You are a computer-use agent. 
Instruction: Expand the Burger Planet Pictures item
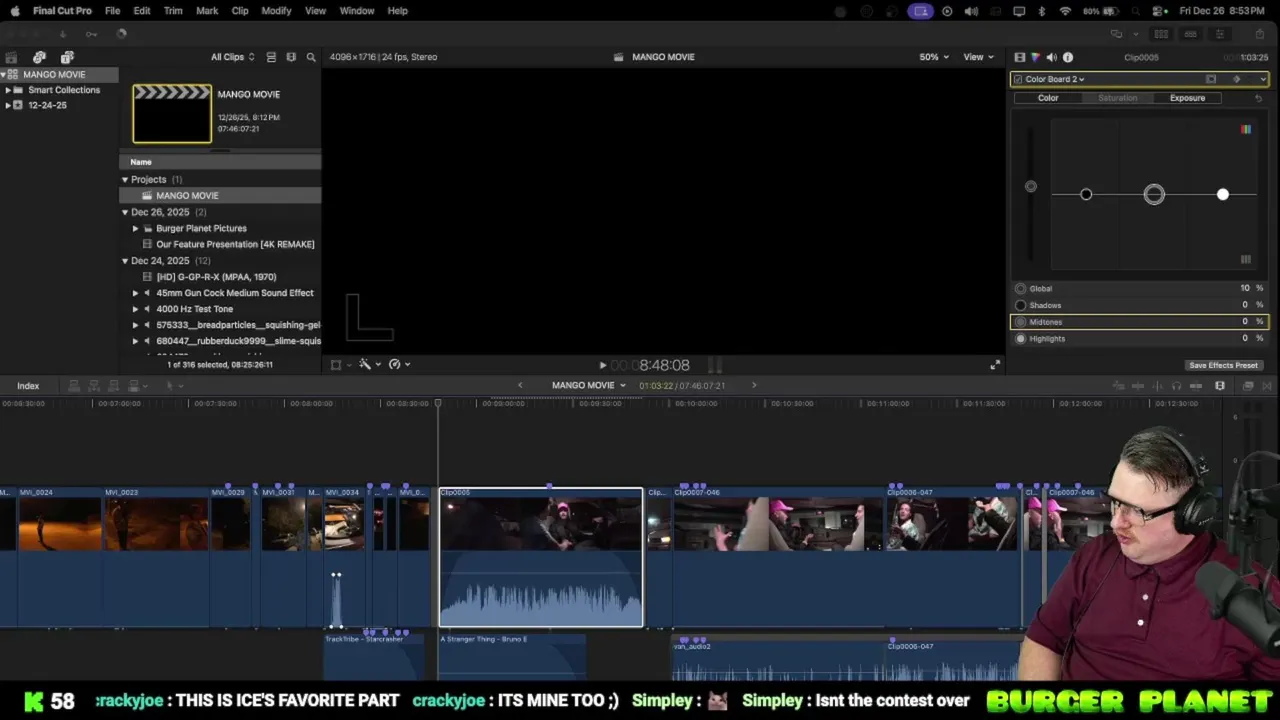point(136,228)
